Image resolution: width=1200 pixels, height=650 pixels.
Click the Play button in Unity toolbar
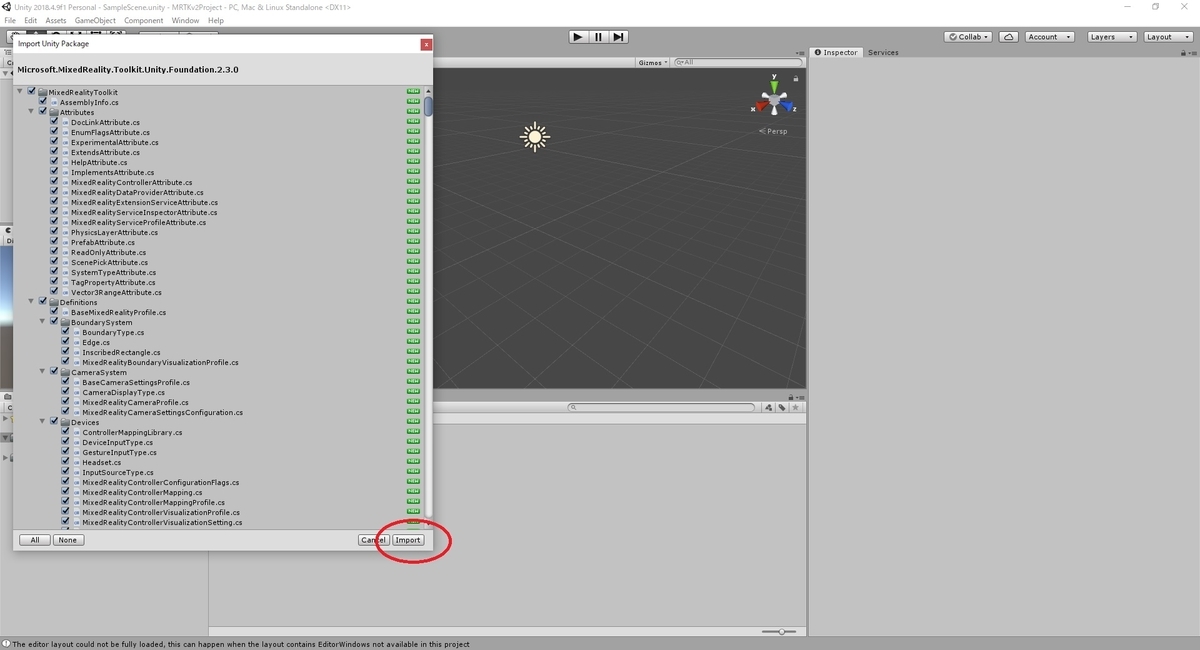coord(578,37)
